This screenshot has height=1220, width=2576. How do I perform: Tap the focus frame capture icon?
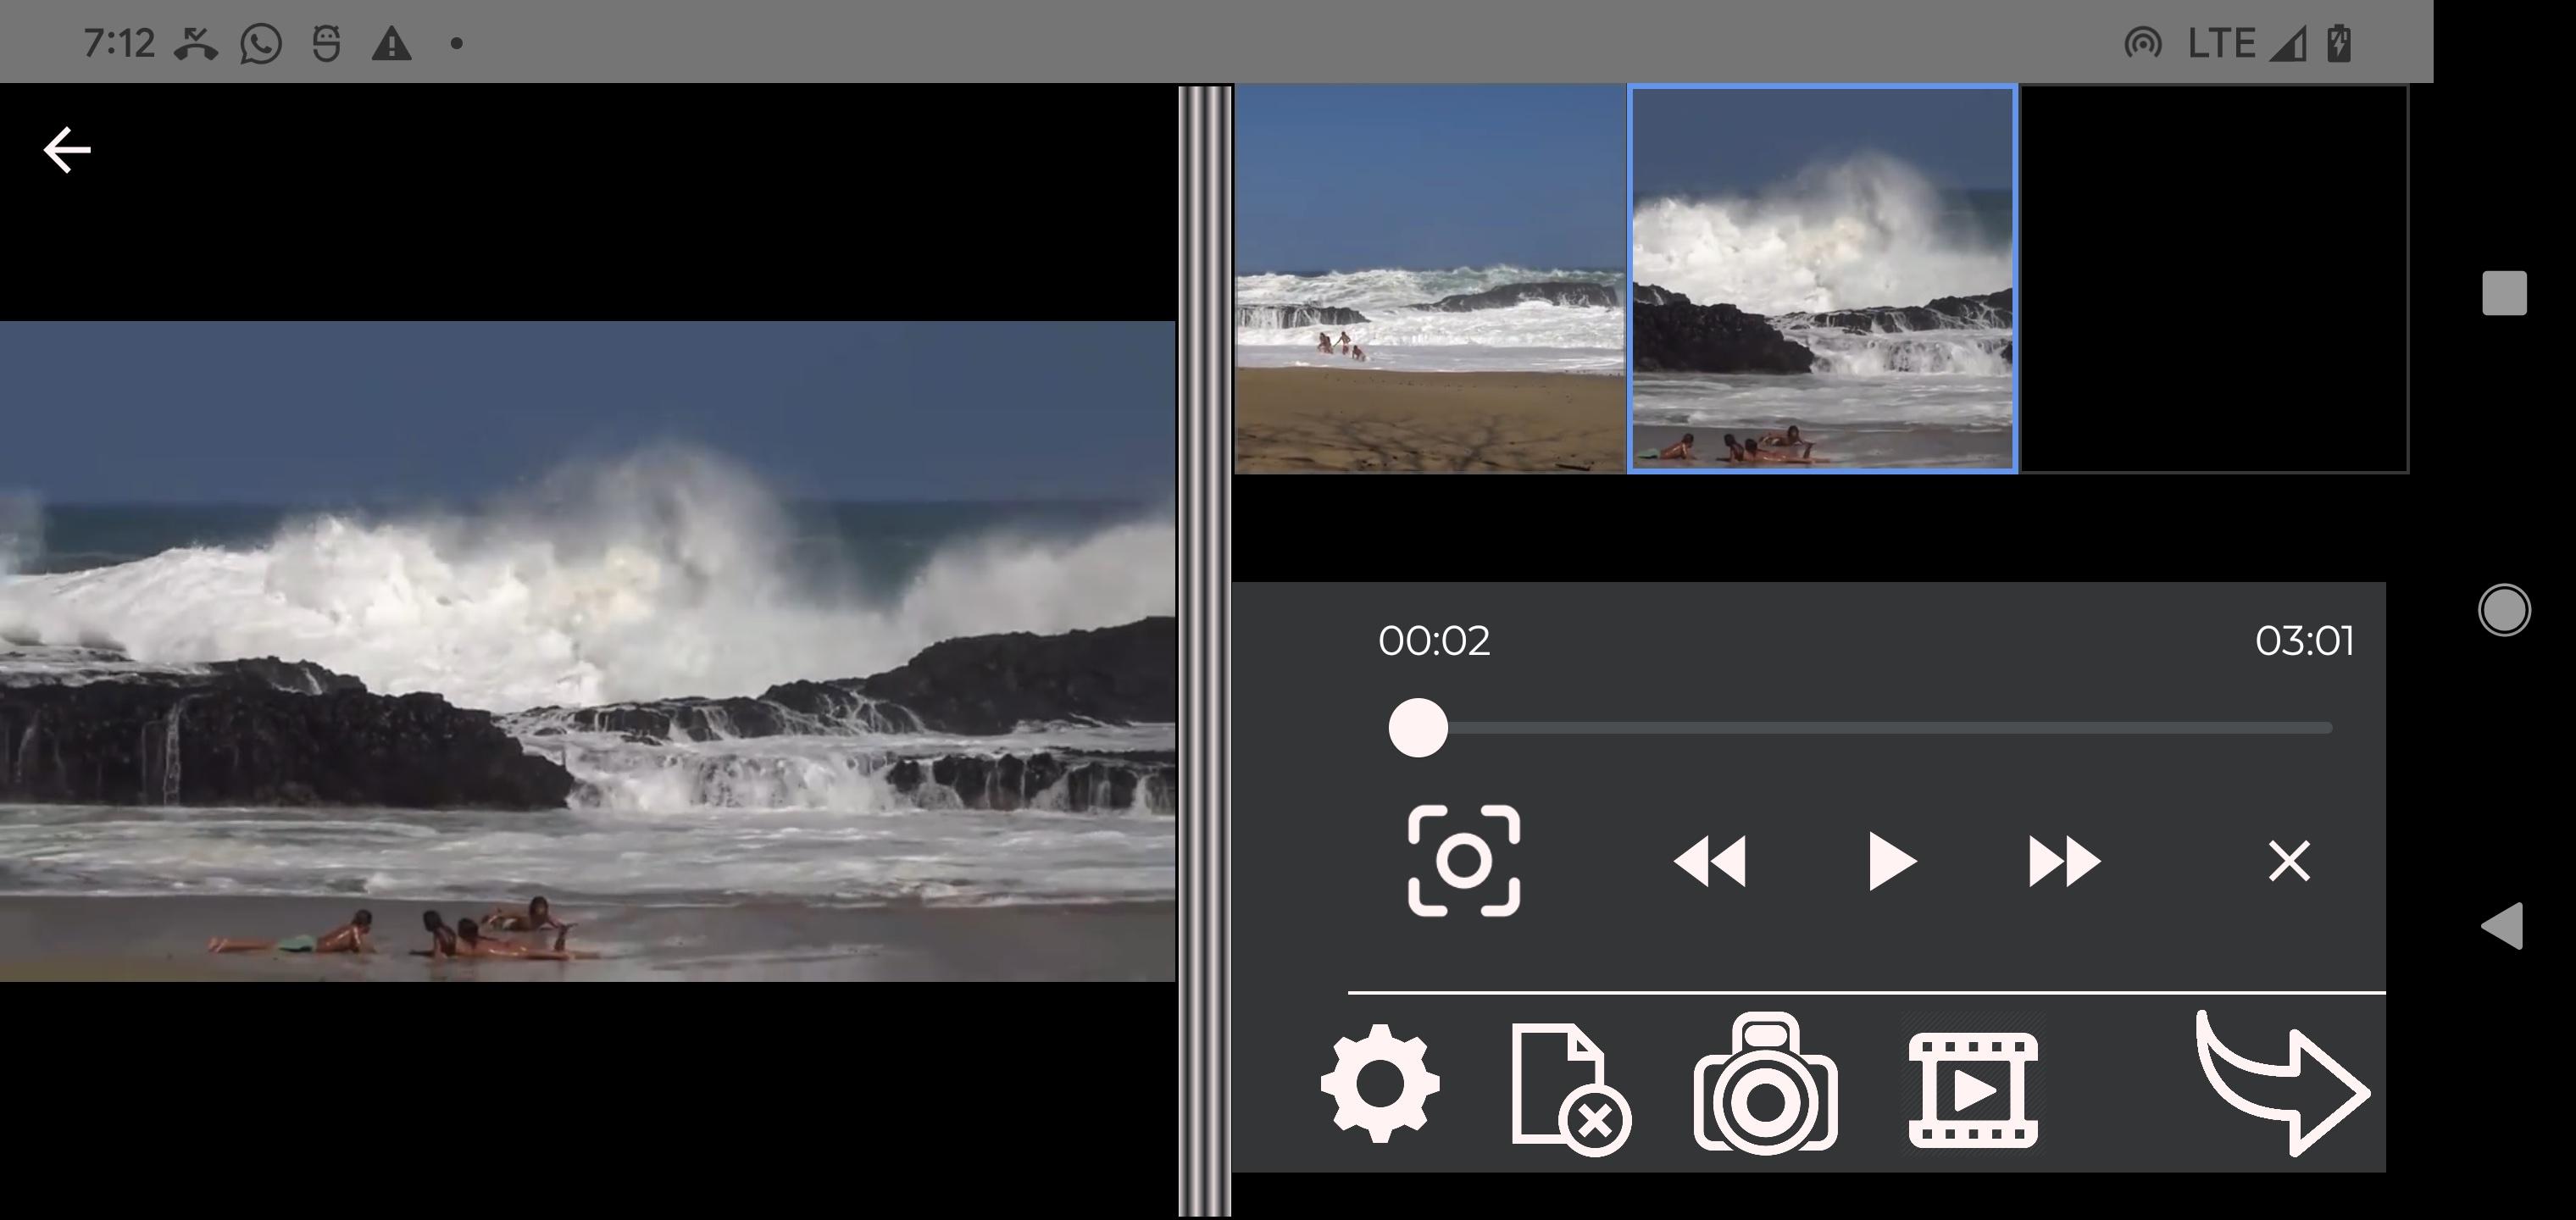(x=1464, y=860)
